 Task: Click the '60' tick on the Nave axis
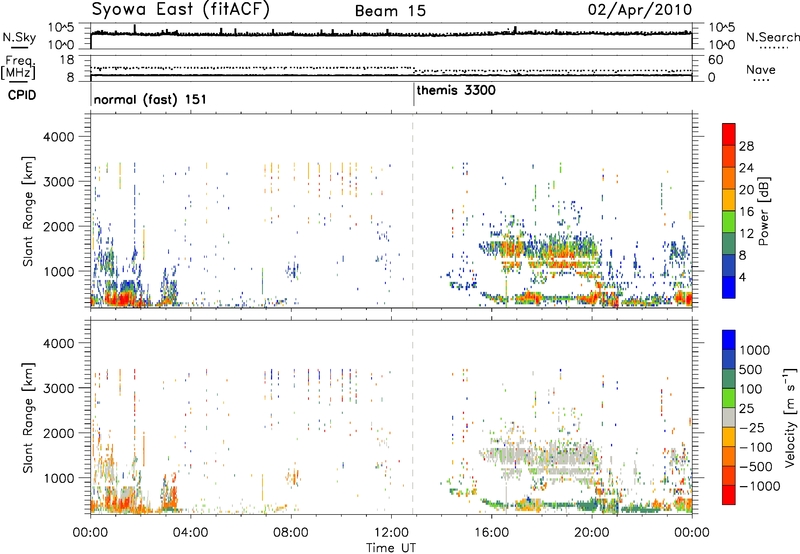pos(715,60)
